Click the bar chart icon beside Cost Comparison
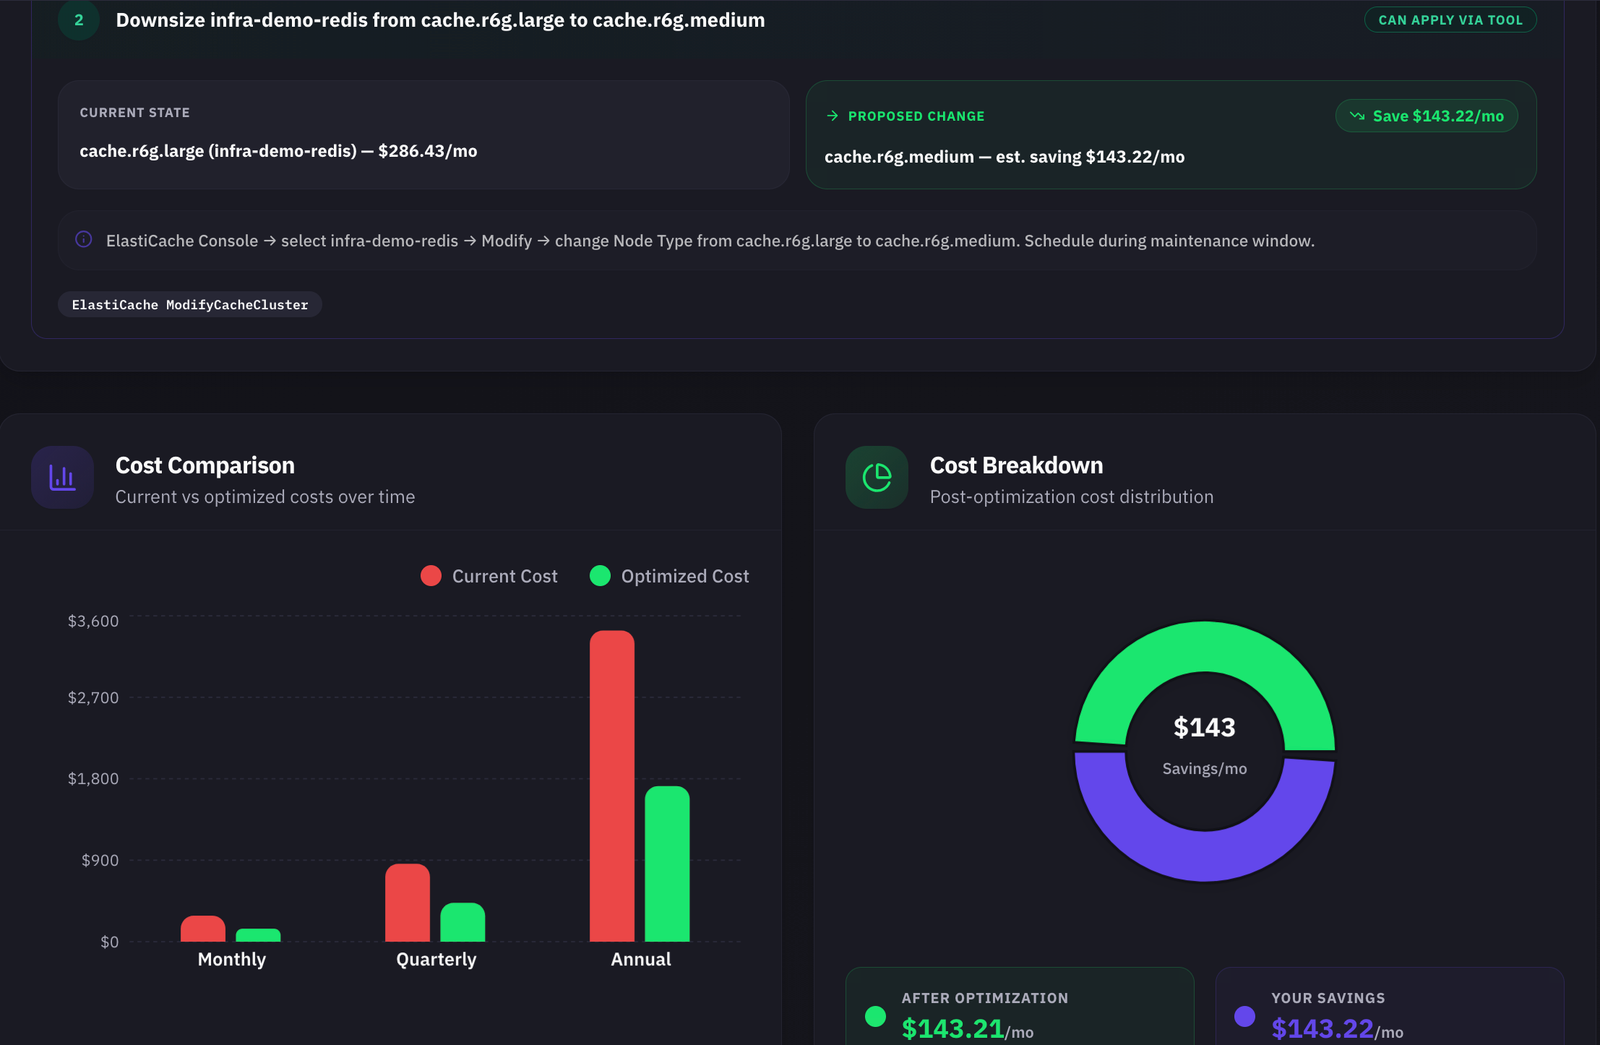This screenshot has width=1600, height=1045. click(62, 478)
